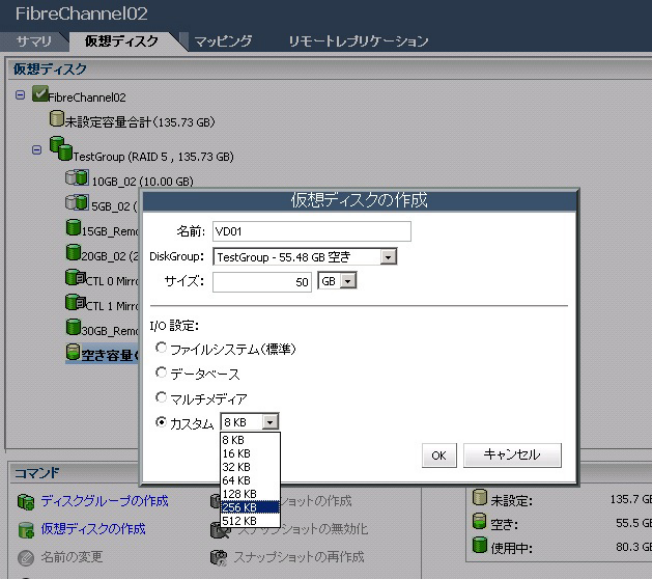Select the データベース radio button

(x=161, y=372)
